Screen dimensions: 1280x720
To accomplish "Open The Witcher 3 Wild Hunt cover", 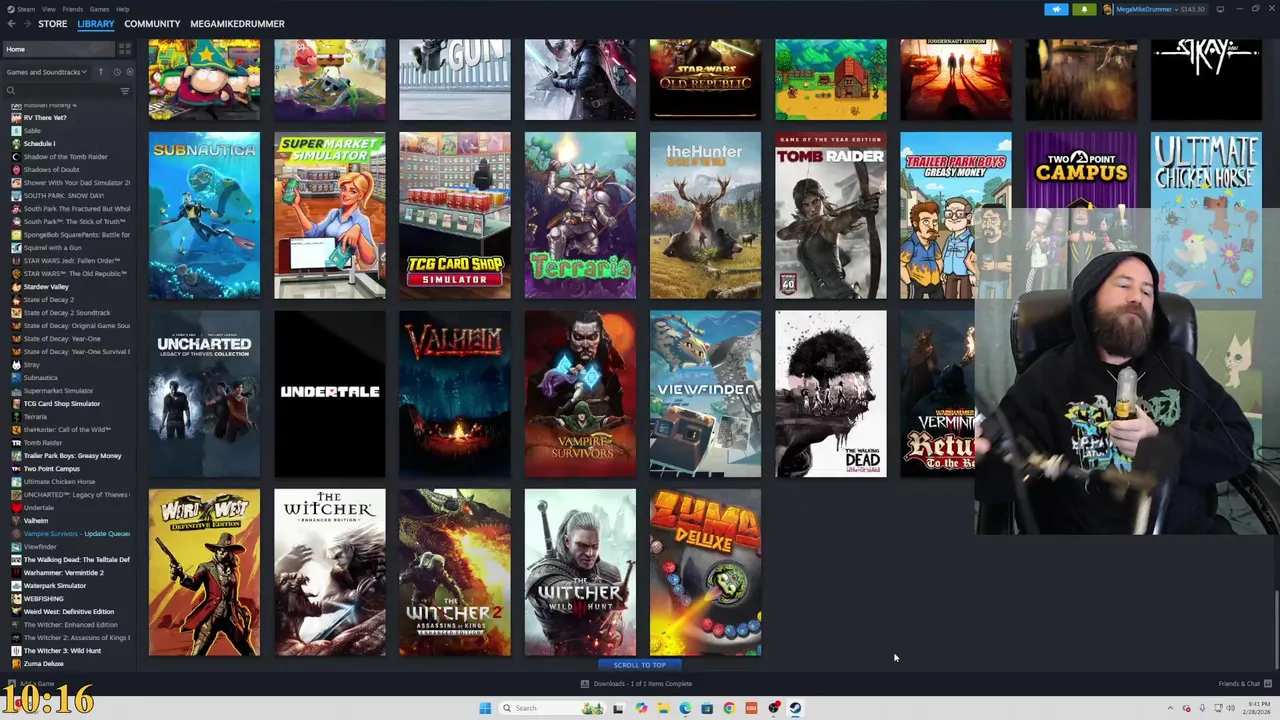I will pos(580,572).
